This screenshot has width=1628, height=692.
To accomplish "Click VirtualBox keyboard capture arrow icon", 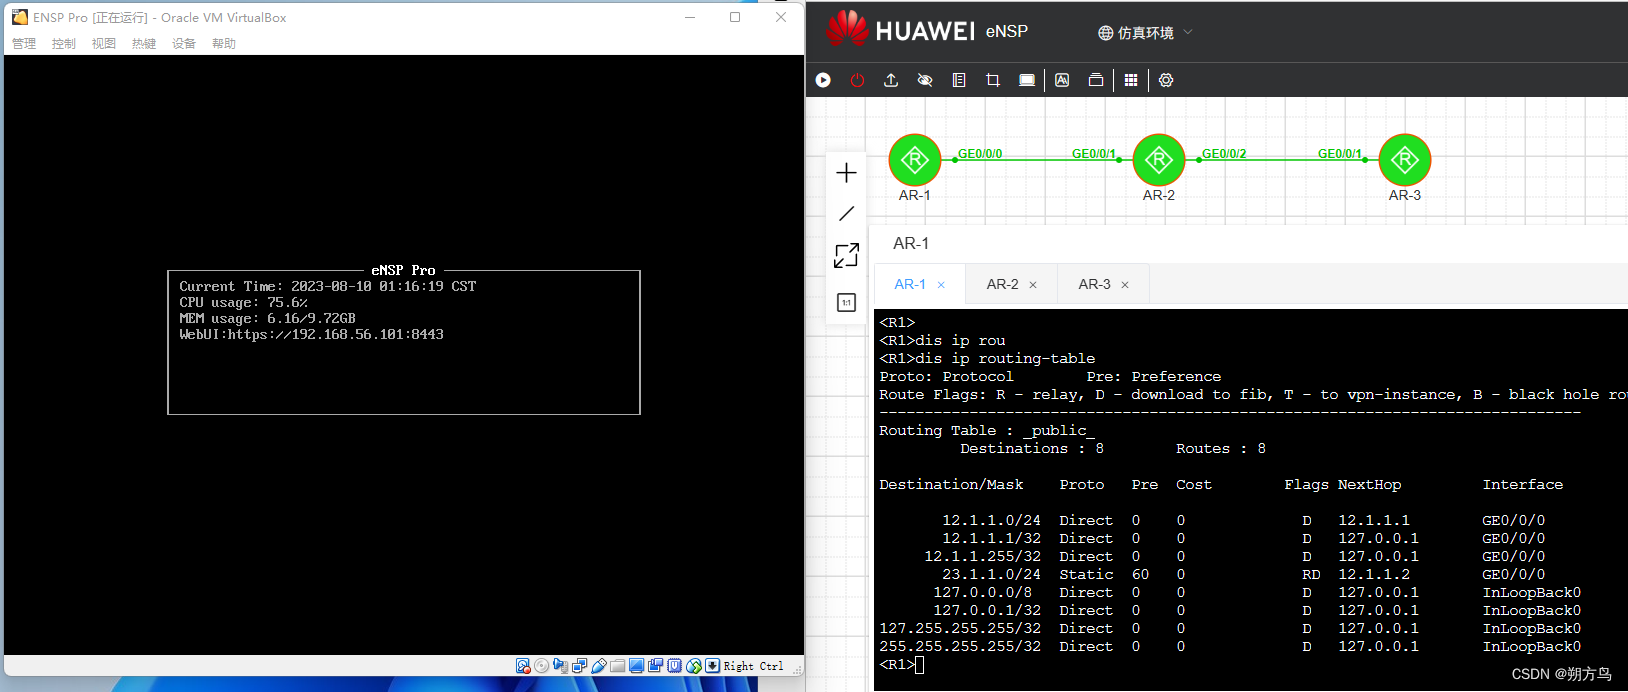I will pos(712,666).
